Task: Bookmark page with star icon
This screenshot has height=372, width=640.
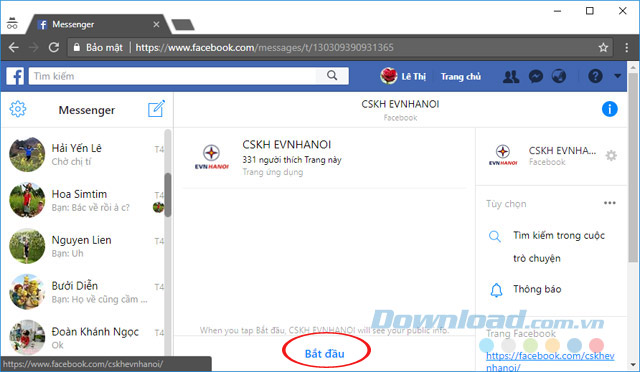Action: pyautogui.click(x=603, y=48)
